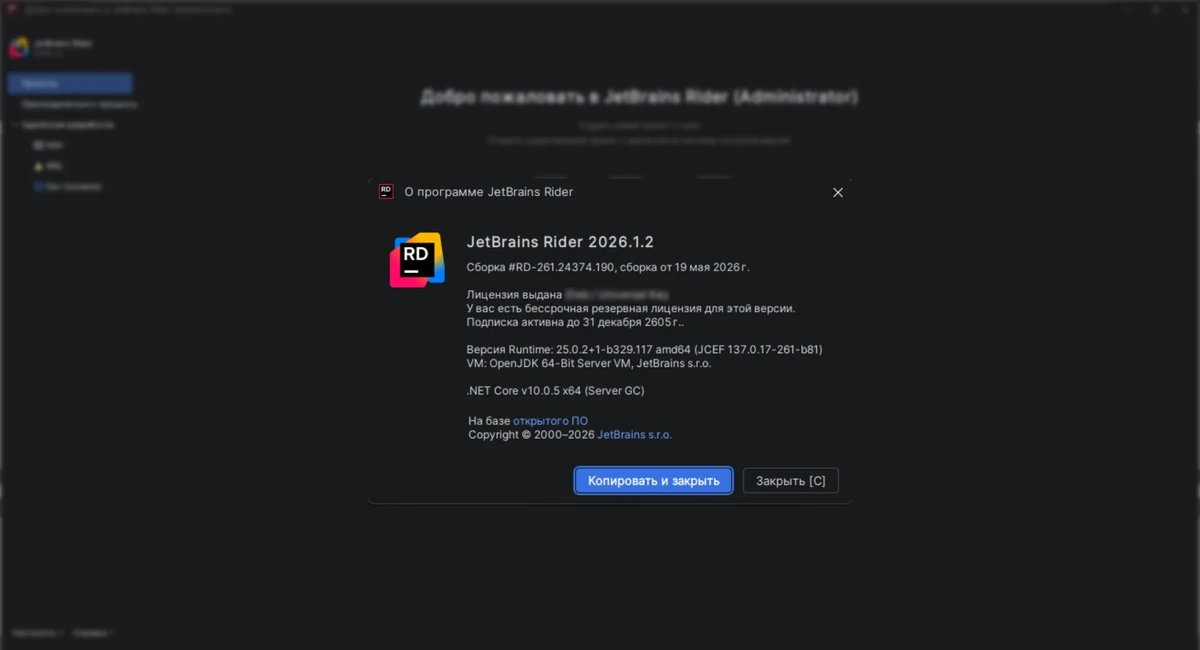Click the Copyright © 2000–2026 text
The height and width of the screenshot is (650, 1200).
pos(531,435)
